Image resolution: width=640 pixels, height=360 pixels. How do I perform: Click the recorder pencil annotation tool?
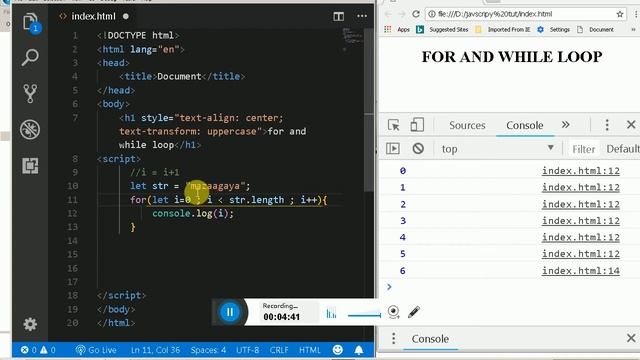tap(413, 312)
